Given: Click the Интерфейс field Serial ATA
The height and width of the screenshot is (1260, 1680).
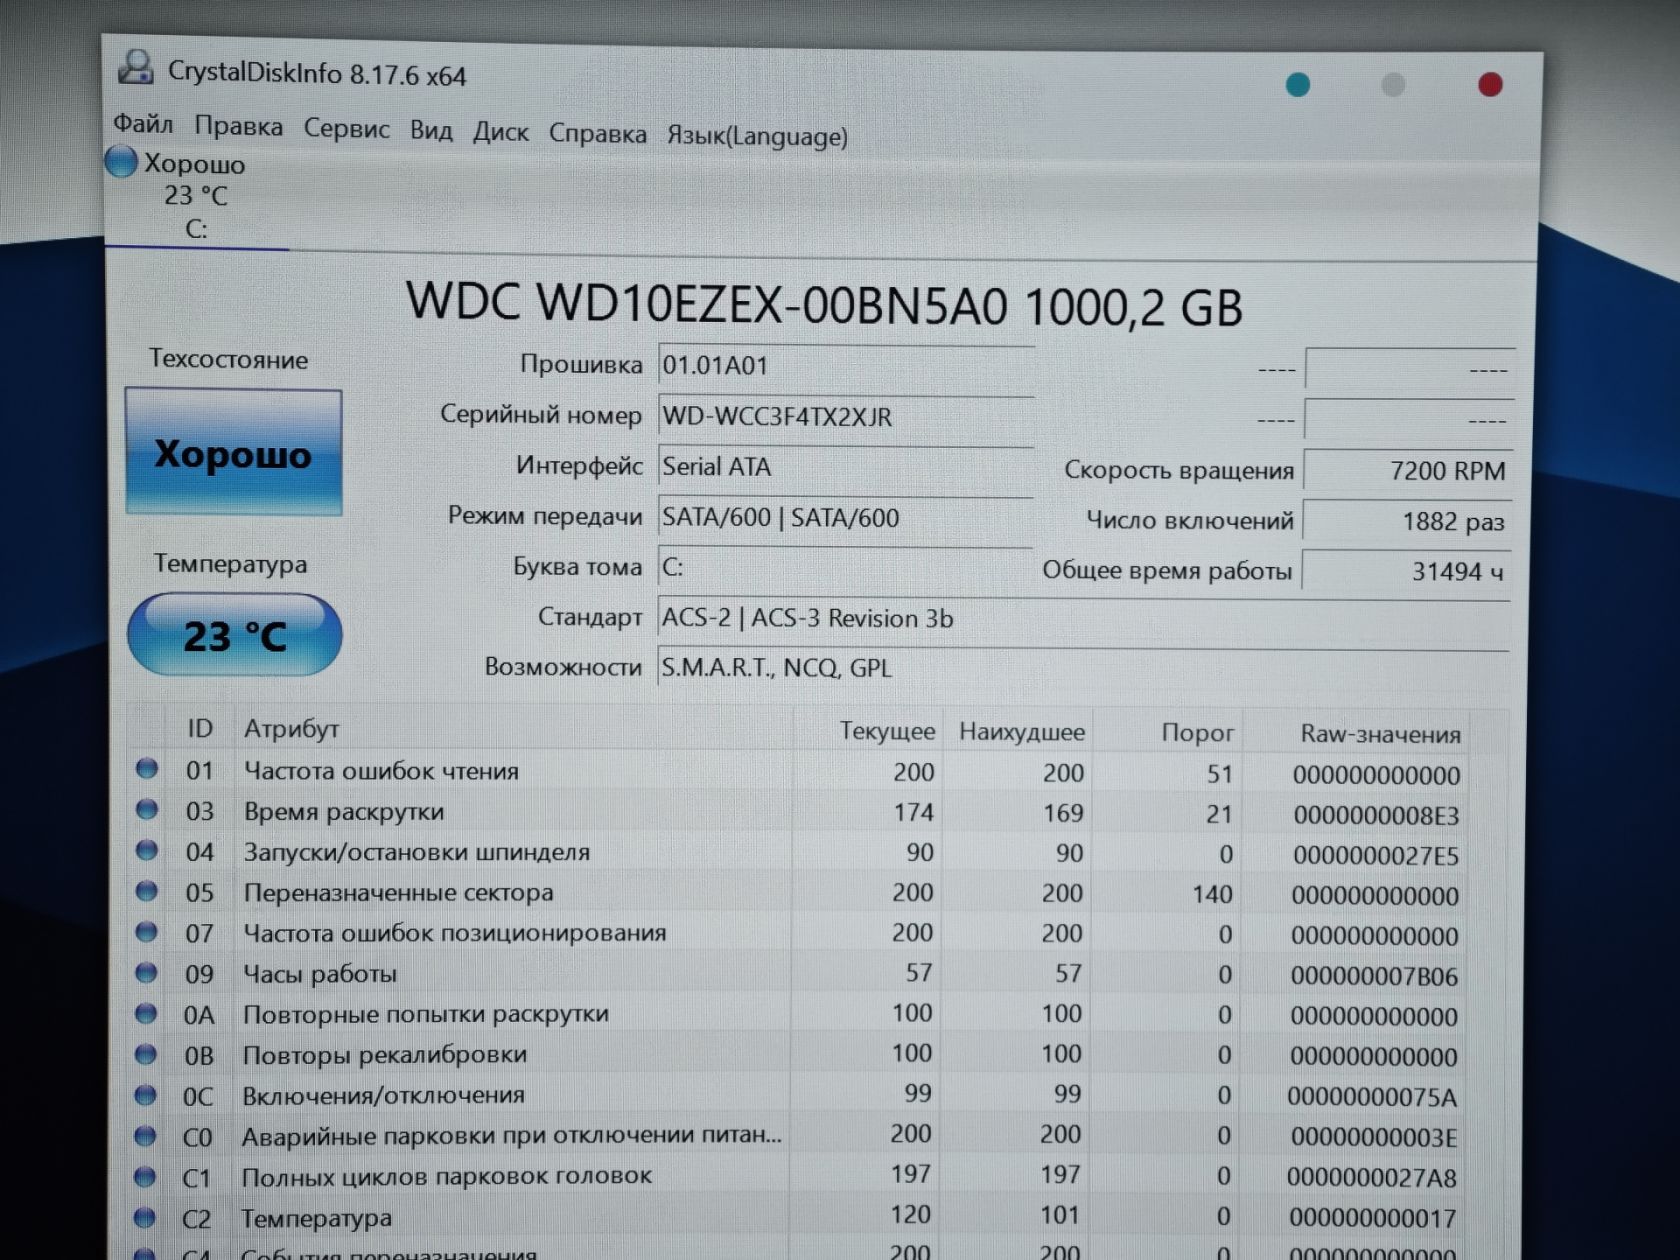Looking at the screenshot, I should [845, 467].
